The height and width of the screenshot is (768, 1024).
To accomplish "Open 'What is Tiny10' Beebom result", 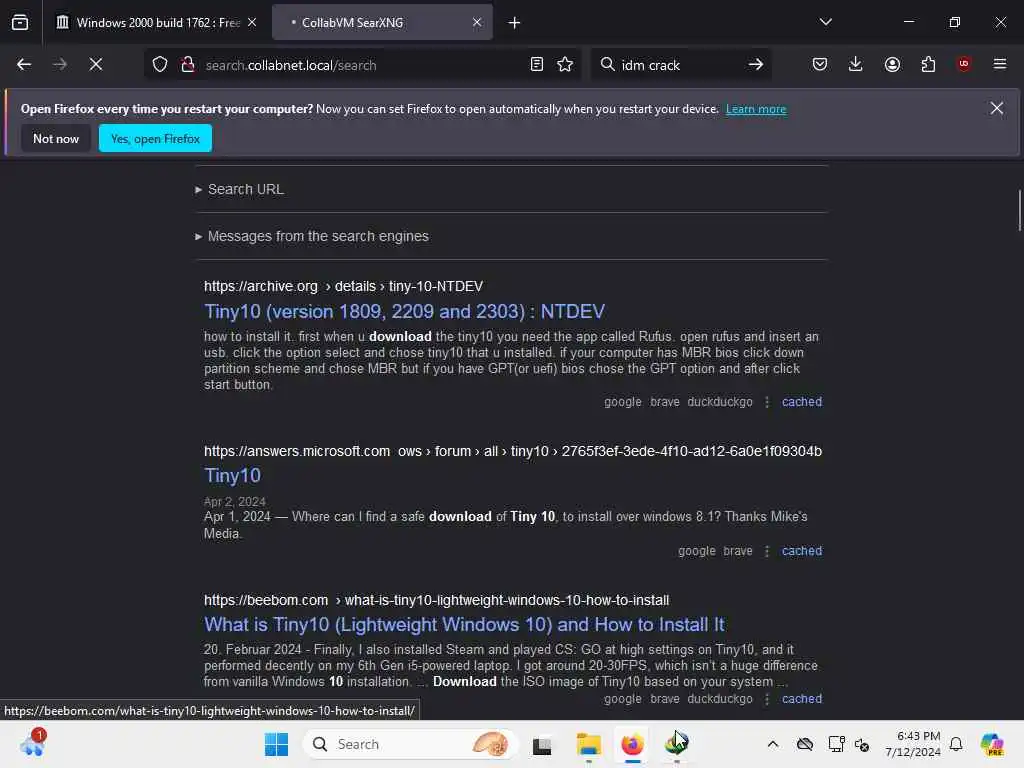I will coord(464,624).
